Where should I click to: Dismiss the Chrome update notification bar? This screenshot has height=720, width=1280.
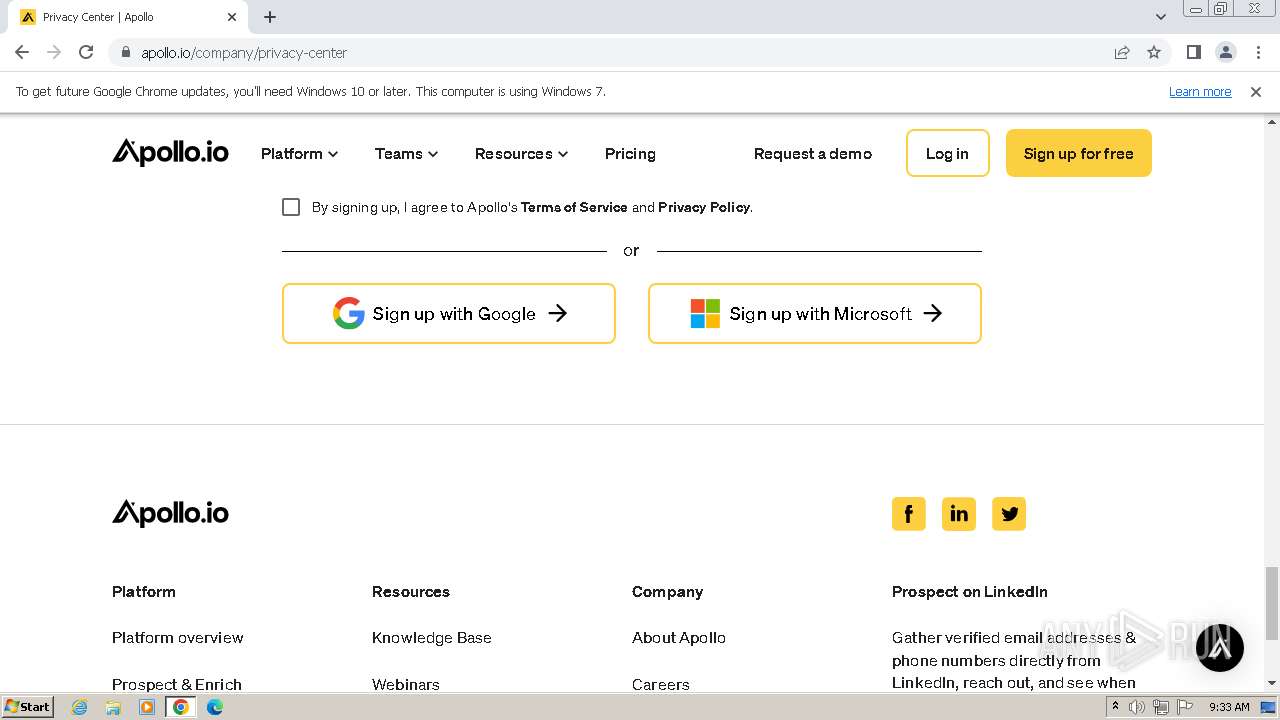(1256, 91)
